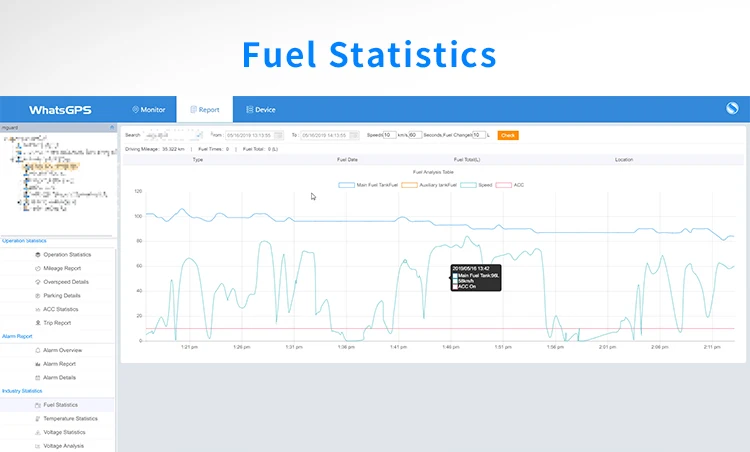The image size is (750, 452).
Task: Select the highlighted account in the tree
Action: (52, 166)
